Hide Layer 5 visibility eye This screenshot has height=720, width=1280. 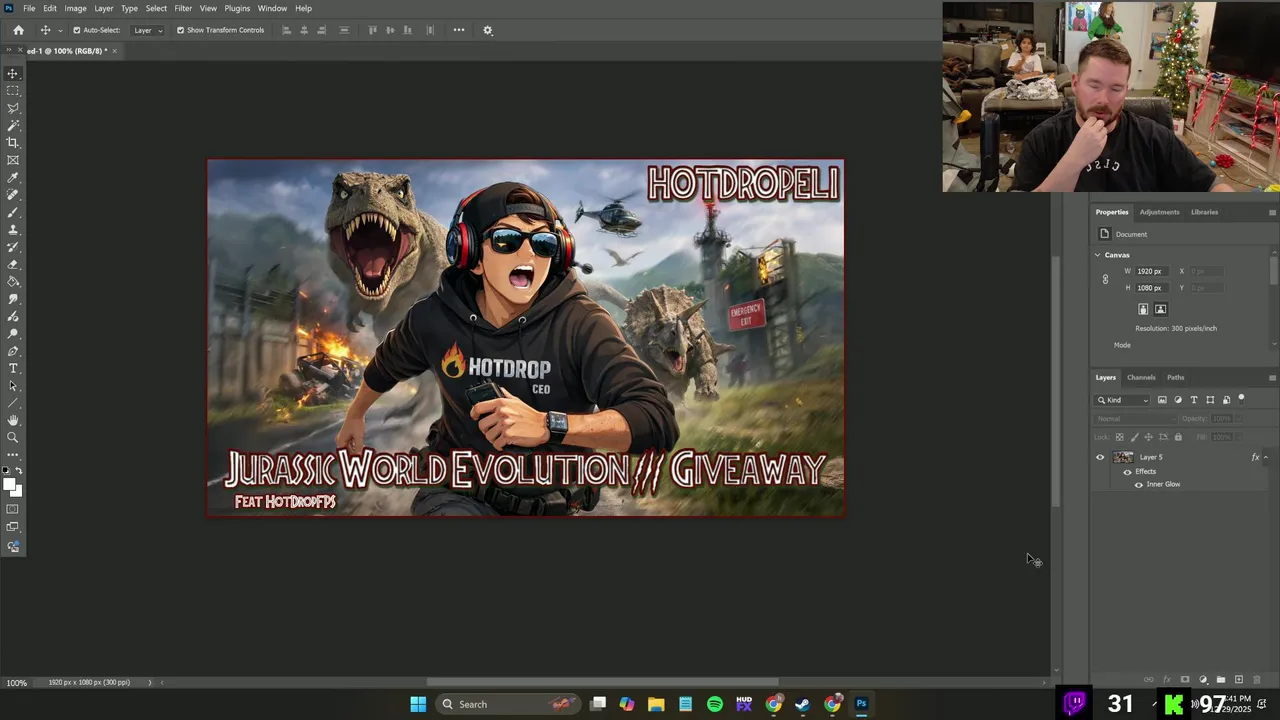[x=1100, y=457]
